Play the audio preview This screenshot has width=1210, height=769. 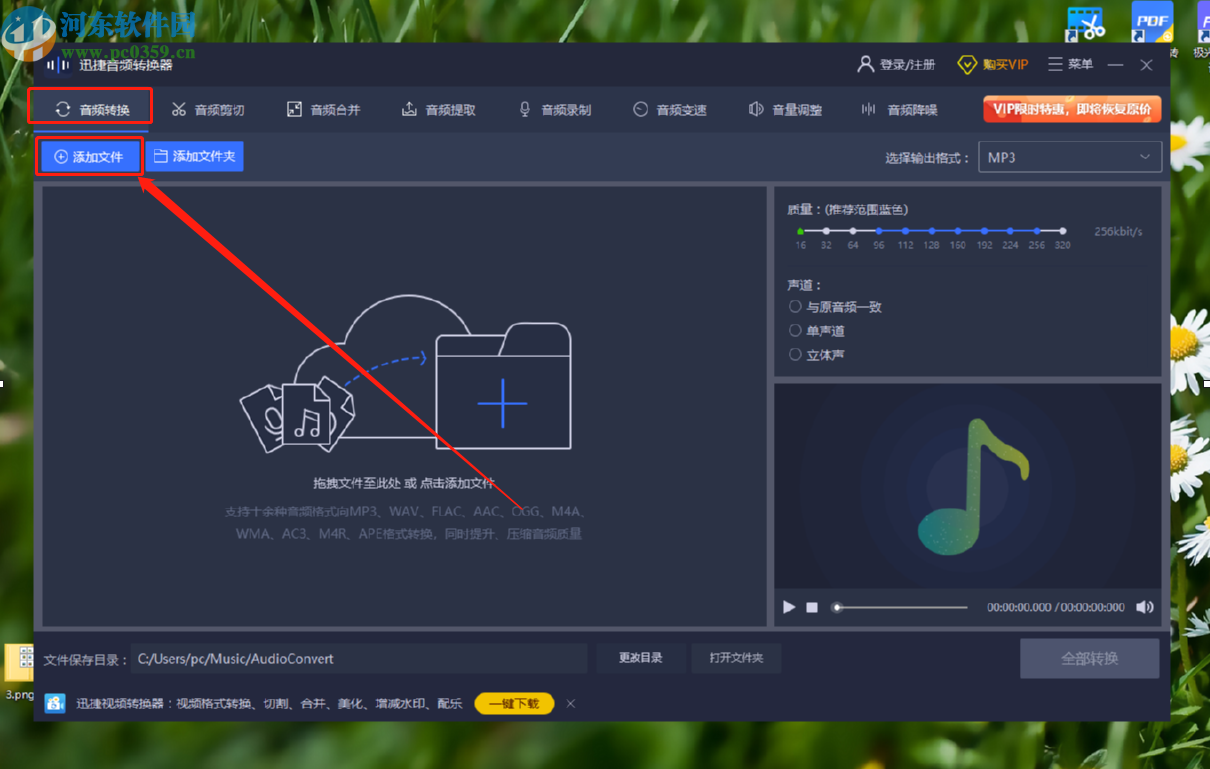click(x=789, y=607)
